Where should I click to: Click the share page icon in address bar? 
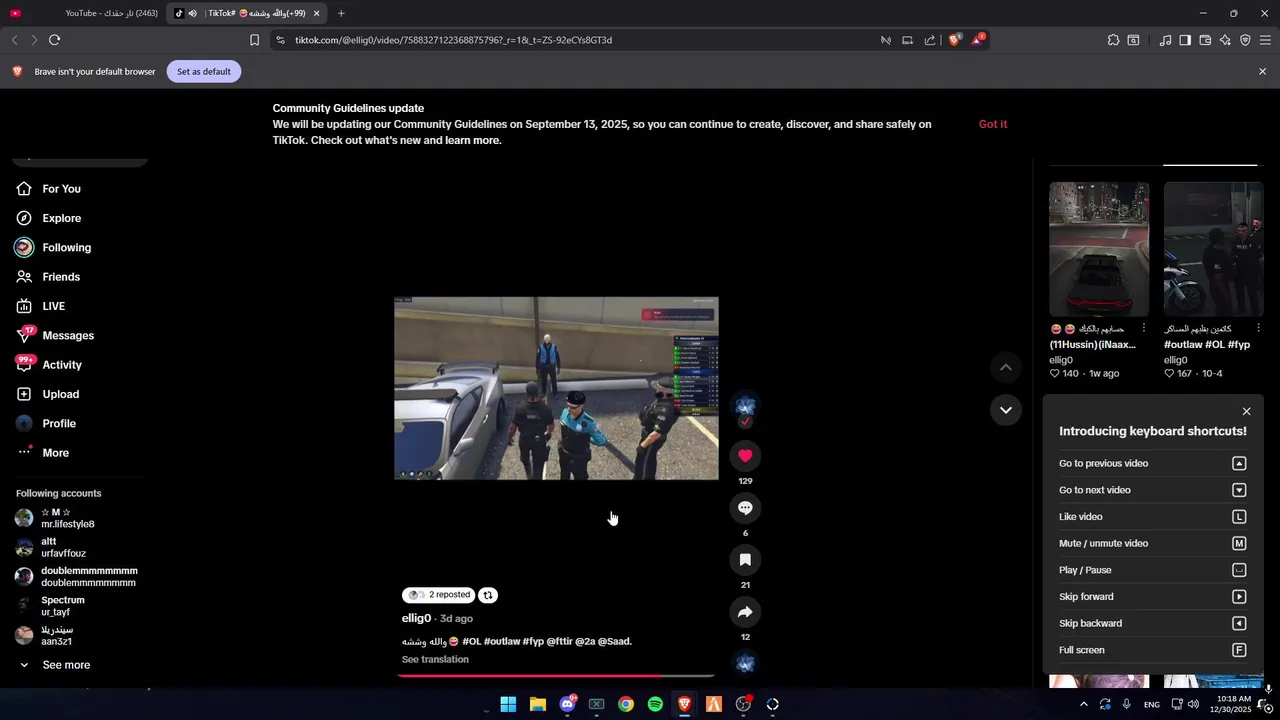click(930, 40)
